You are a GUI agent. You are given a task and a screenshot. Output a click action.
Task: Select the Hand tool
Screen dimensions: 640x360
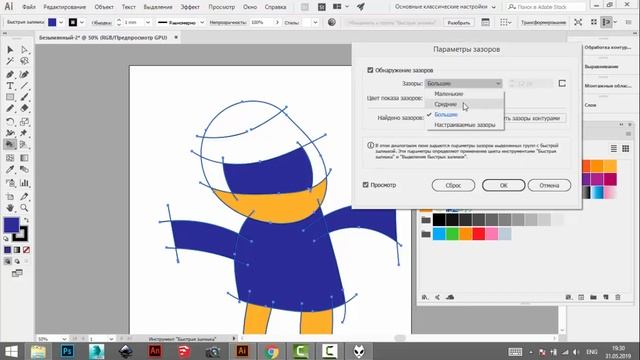pyautogui.click(x=10, y=208)
